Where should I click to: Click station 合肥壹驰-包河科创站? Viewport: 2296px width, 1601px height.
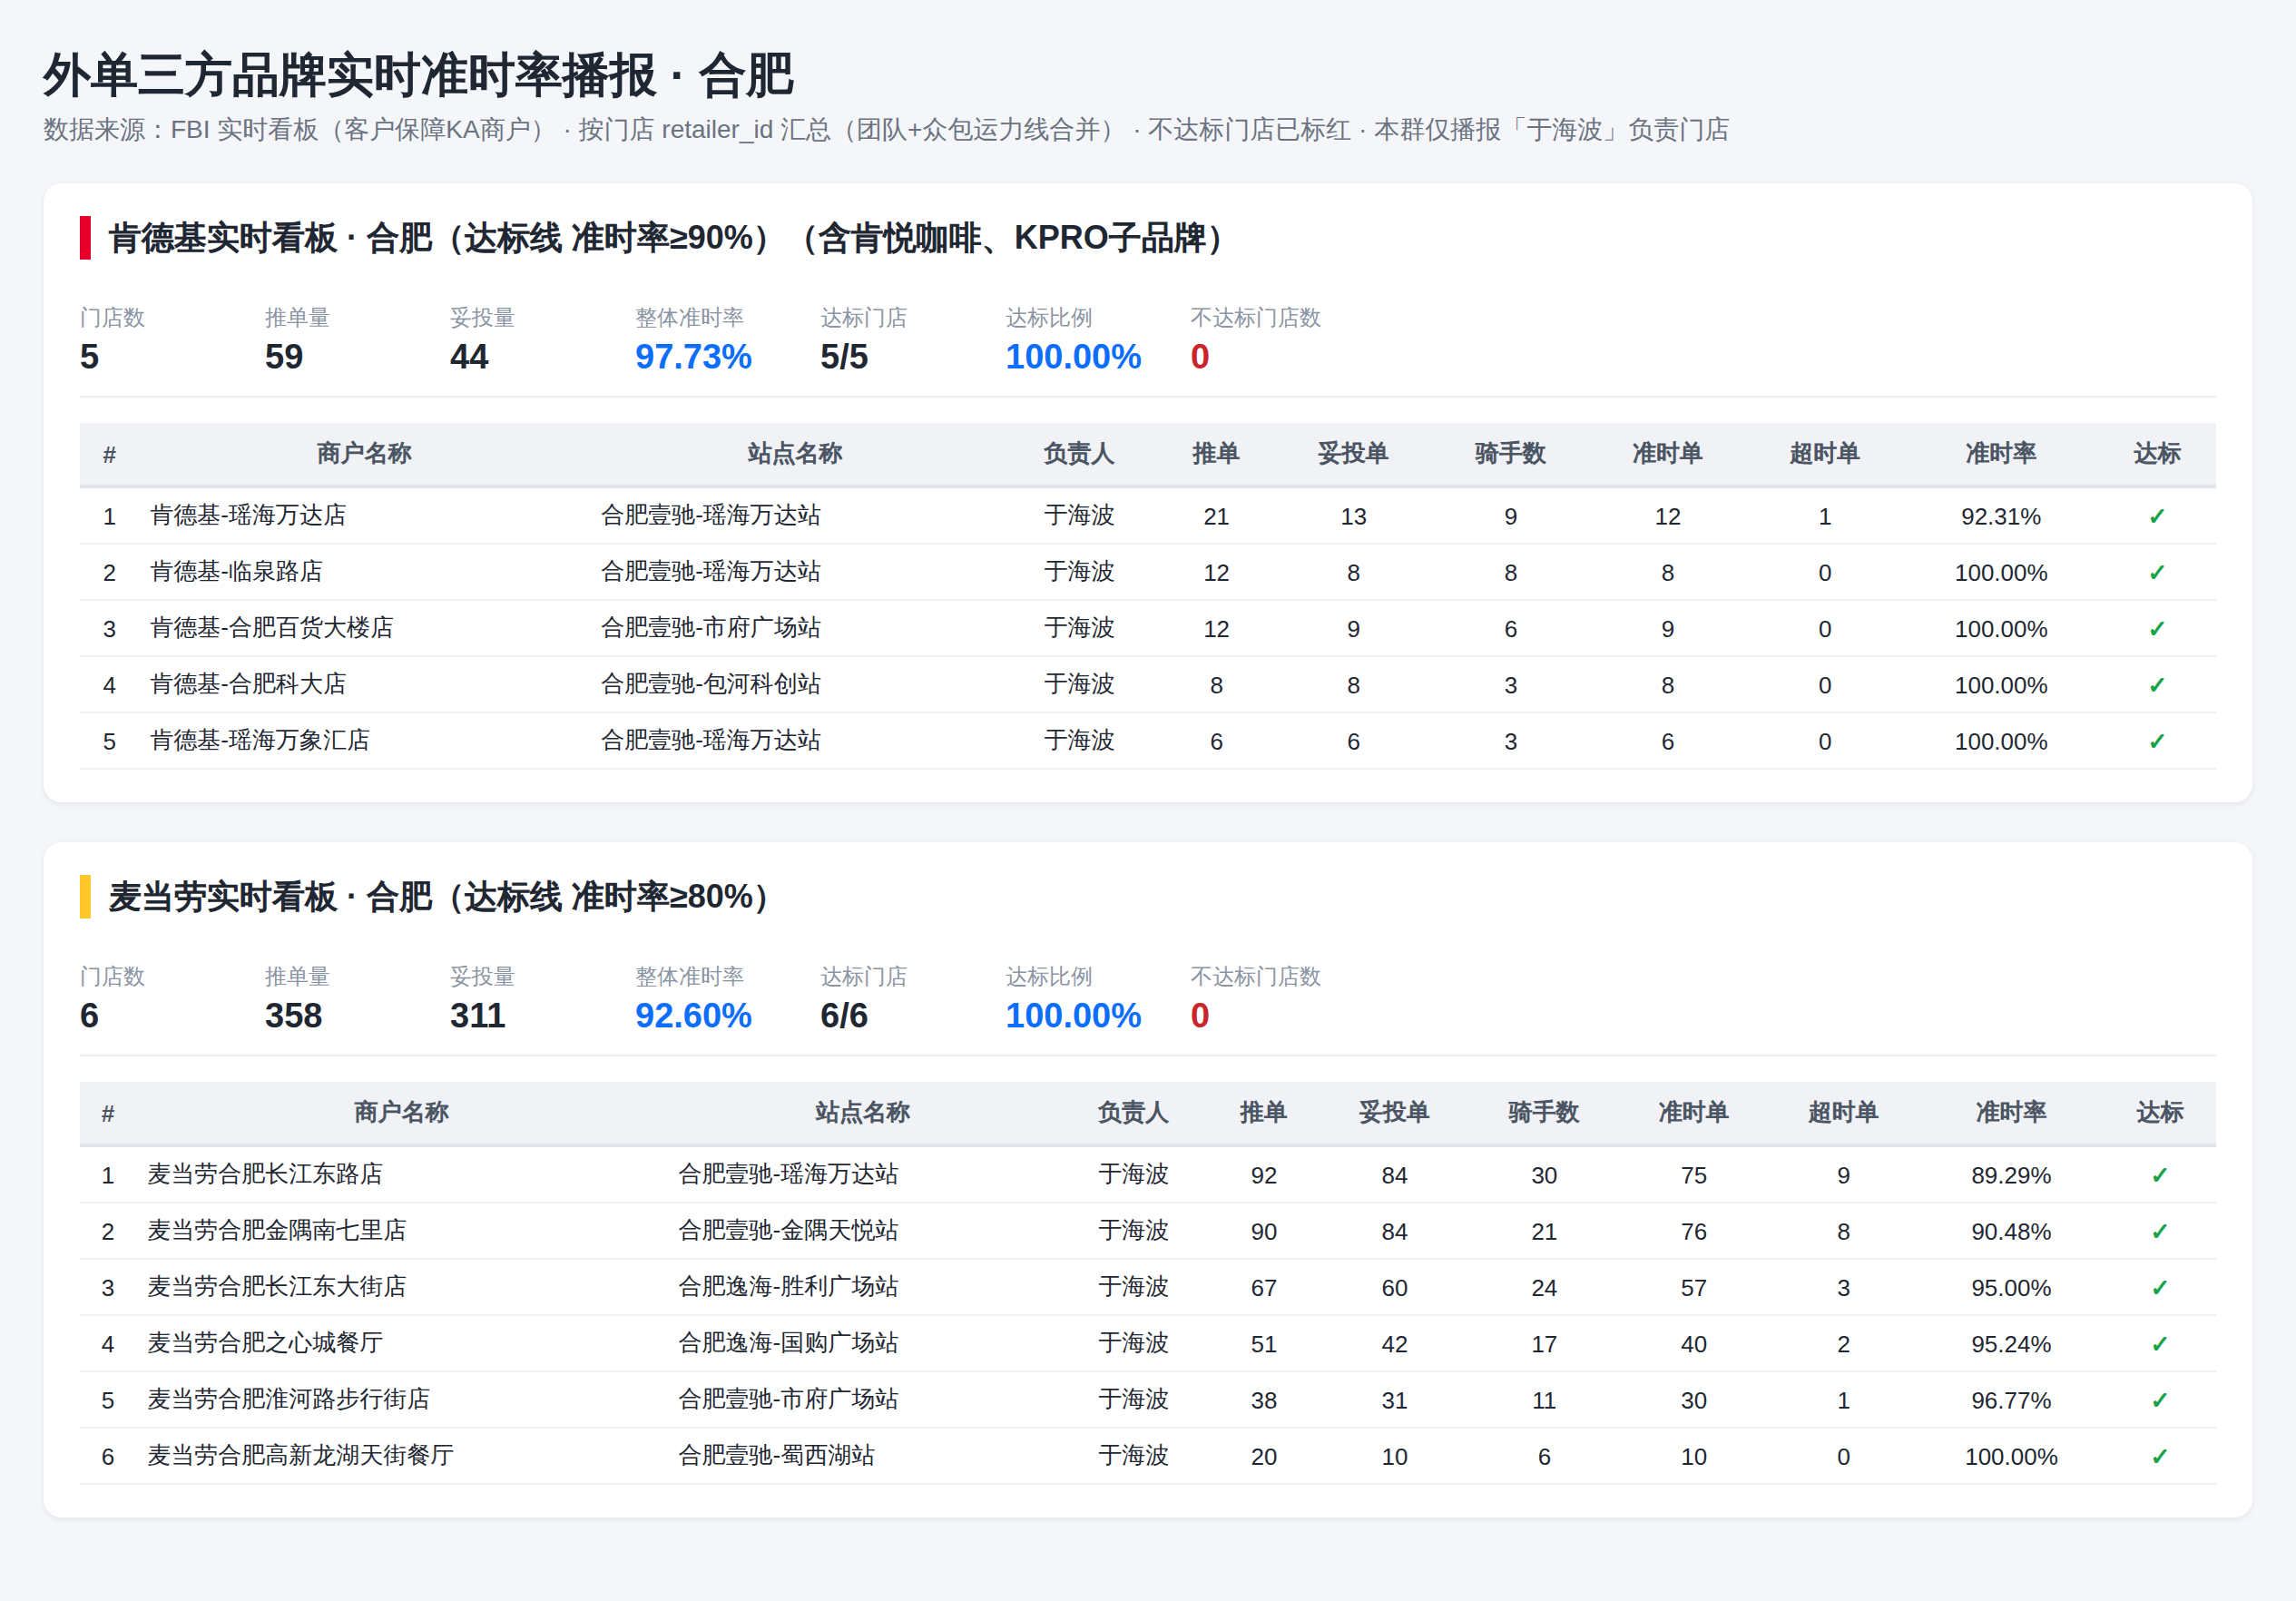tap(711, 685)
